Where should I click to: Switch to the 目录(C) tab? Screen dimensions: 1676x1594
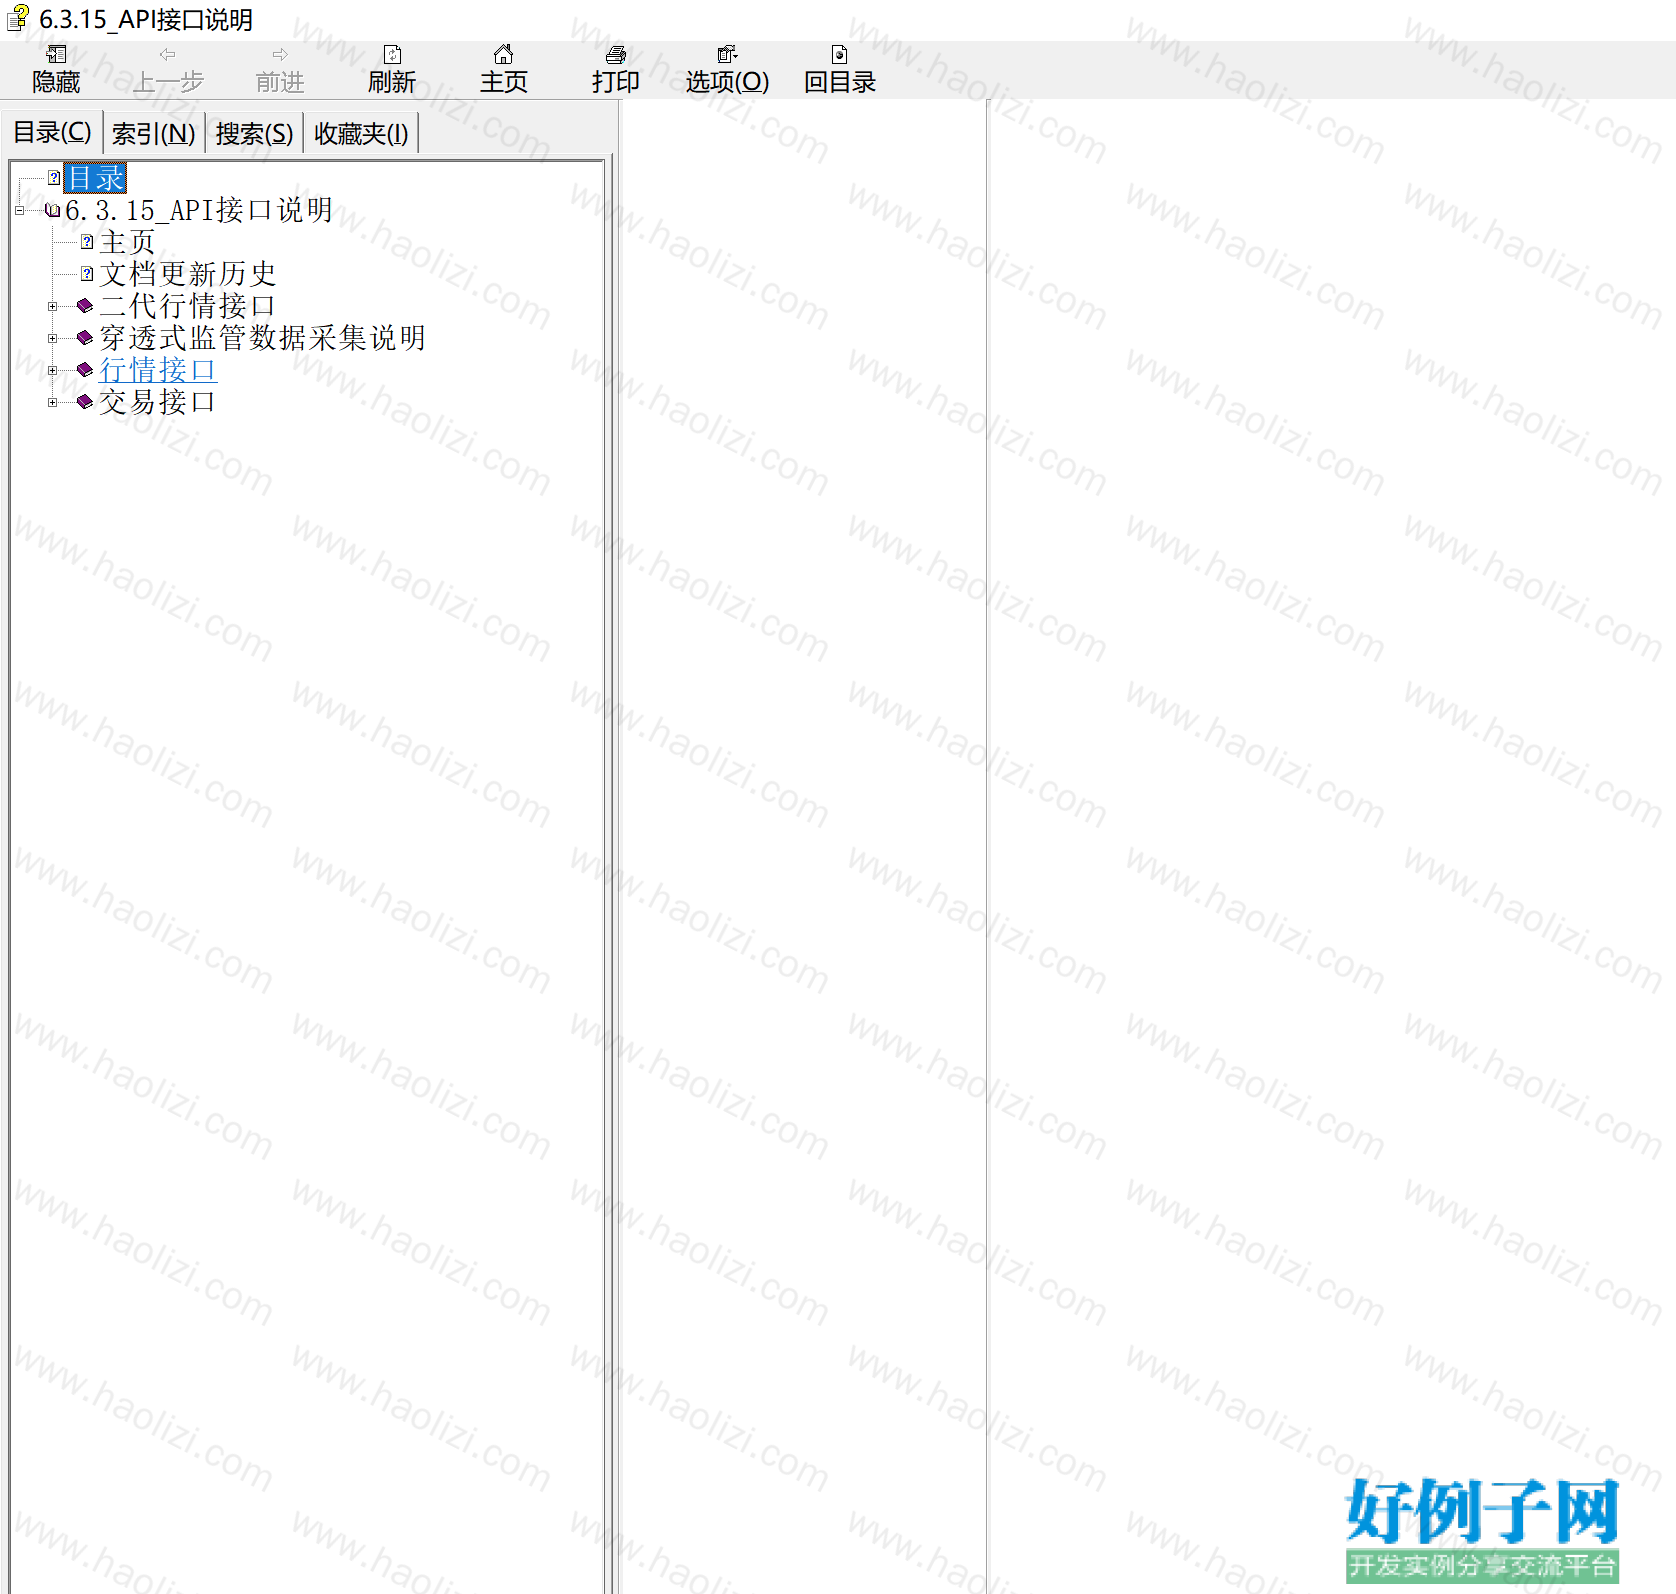pyautogui.click(x=52, y=132)
